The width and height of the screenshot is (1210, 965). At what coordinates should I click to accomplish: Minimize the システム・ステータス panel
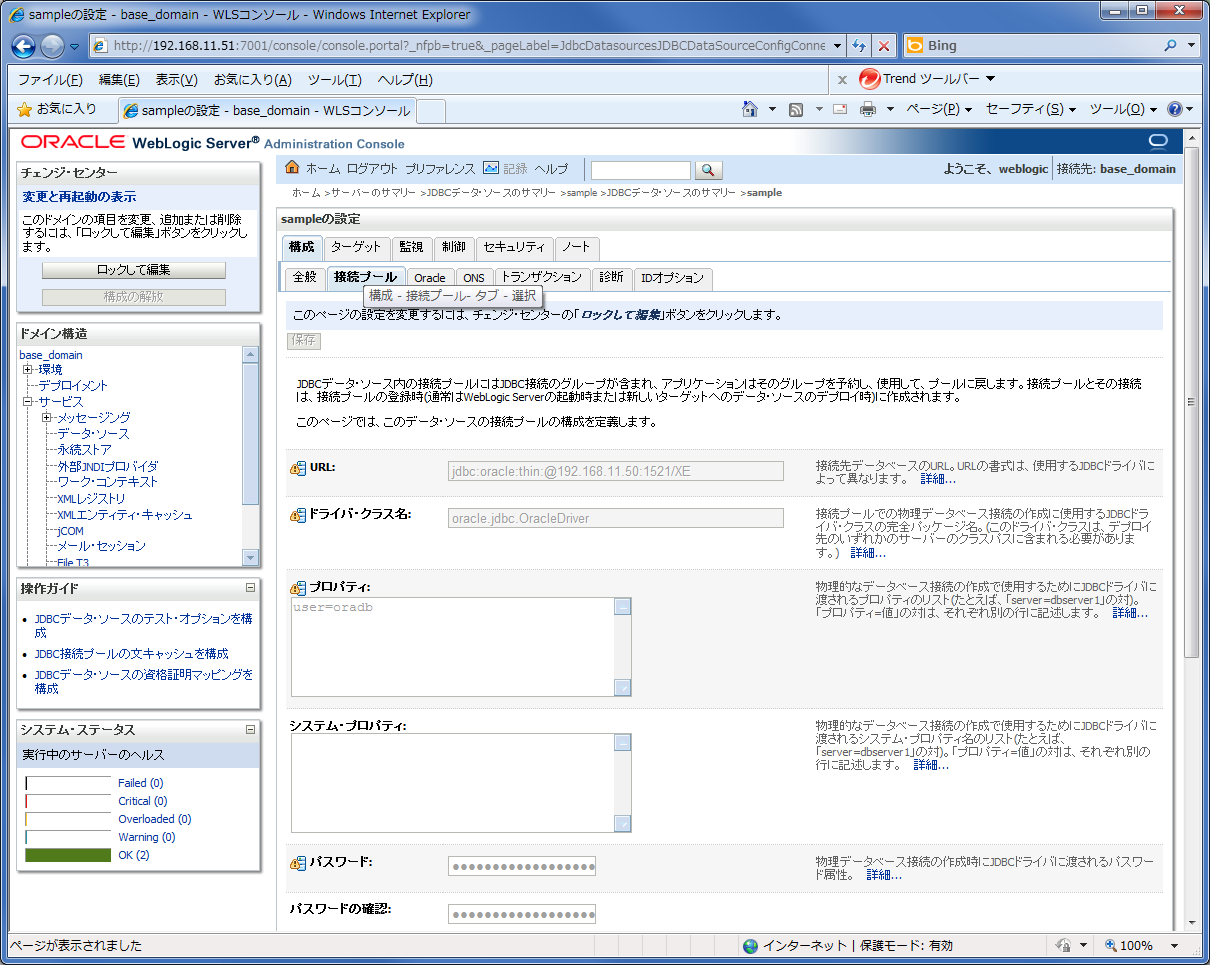tap(250, 730)
